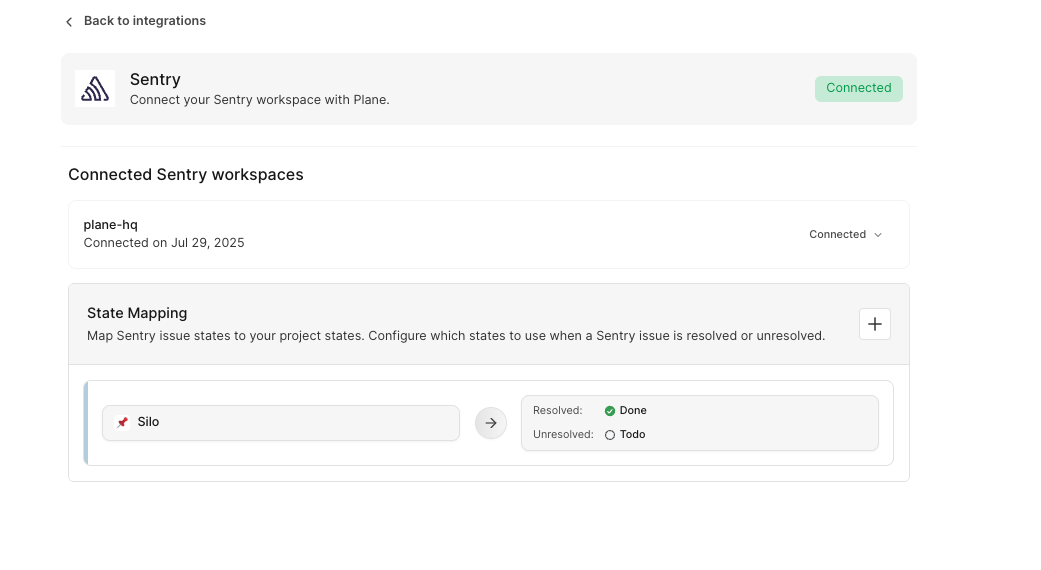Click the 'Resolved:' label

point(558,410)
